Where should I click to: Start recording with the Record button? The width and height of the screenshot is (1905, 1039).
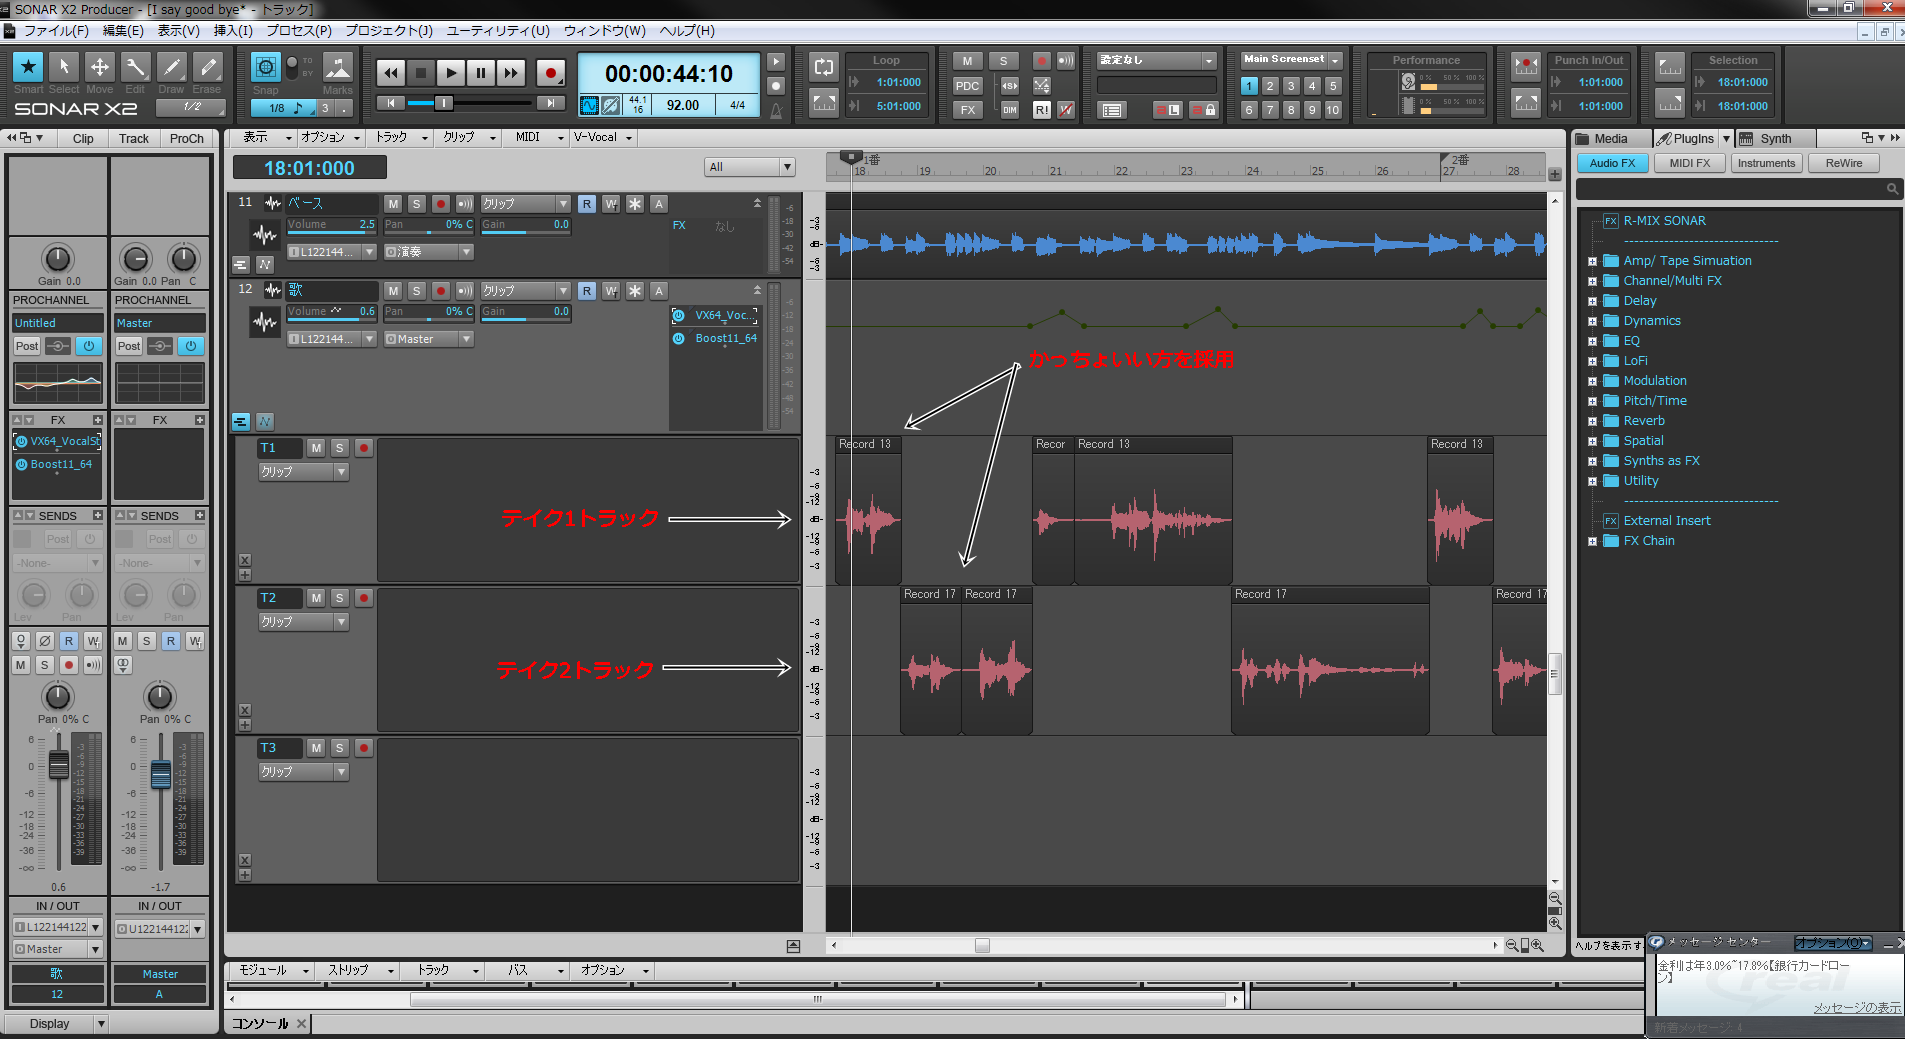(x=551, y=72)
